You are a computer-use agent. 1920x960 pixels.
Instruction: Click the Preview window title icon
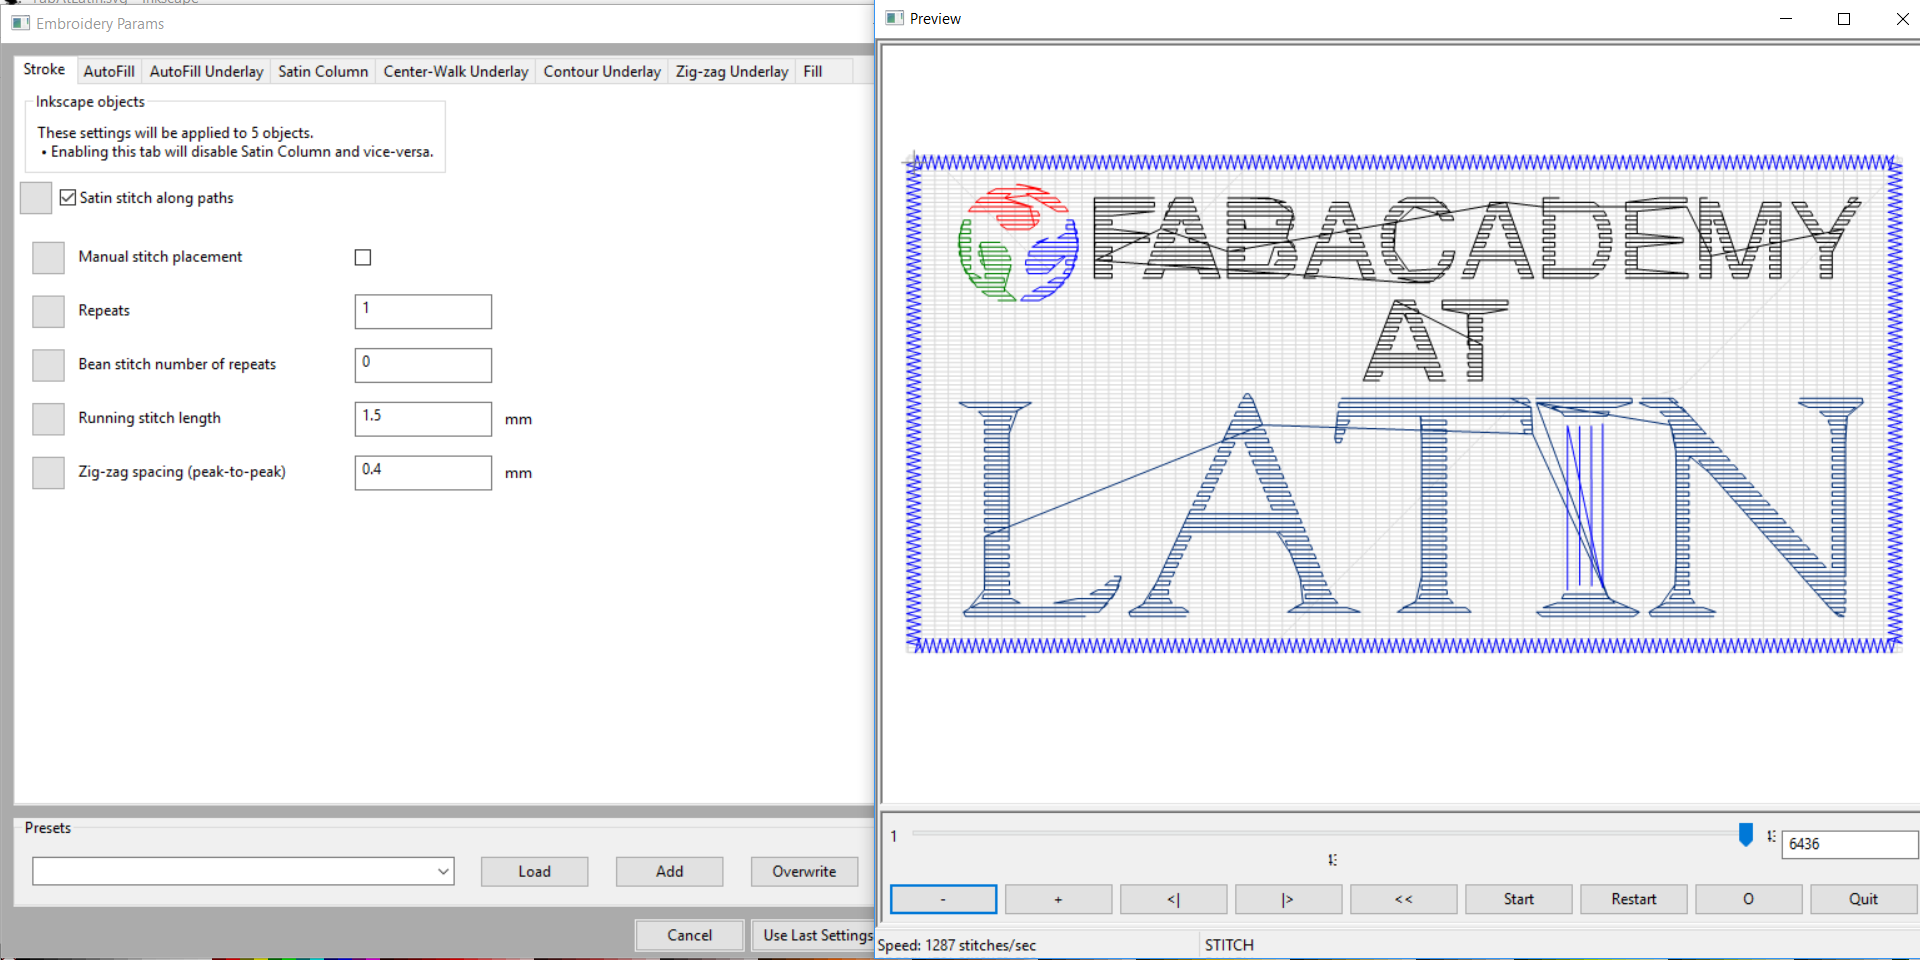point(894,18)
